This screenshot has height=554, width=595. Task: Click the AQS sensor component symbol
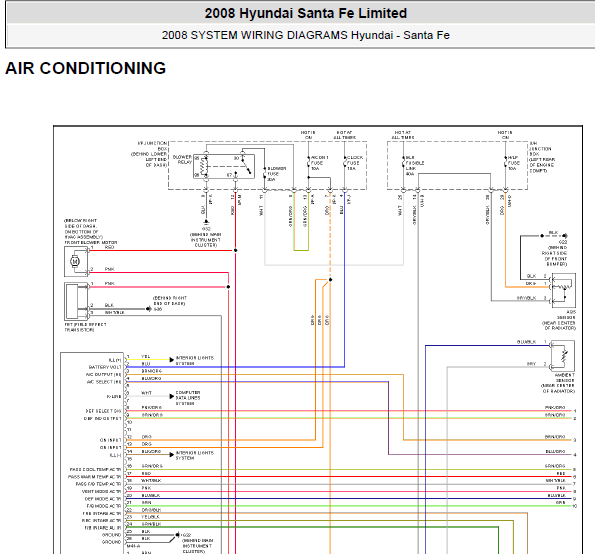click(x=563, y=290)
